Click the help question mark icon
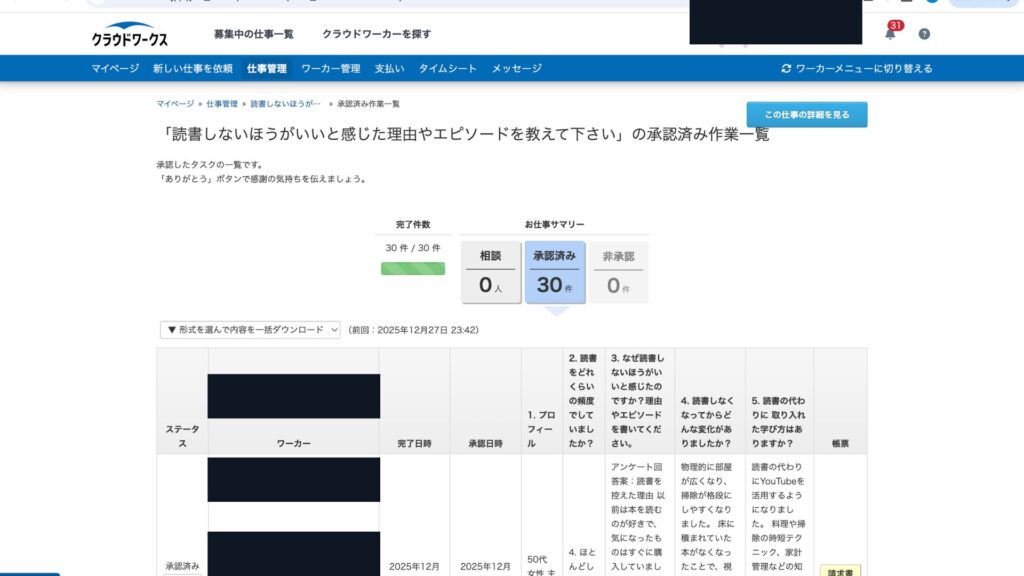1024x576 pixels. (924, 34)
